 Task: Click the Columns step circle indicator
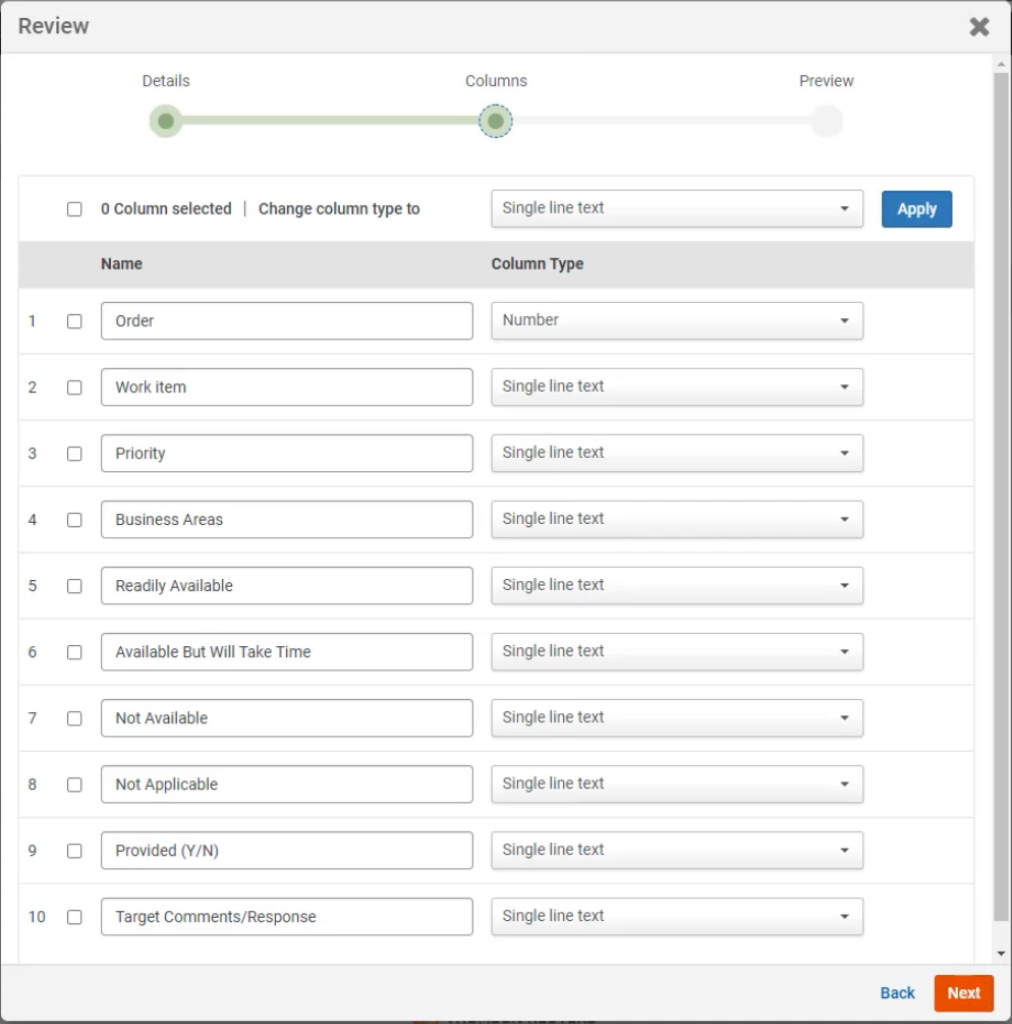[495, 122]
